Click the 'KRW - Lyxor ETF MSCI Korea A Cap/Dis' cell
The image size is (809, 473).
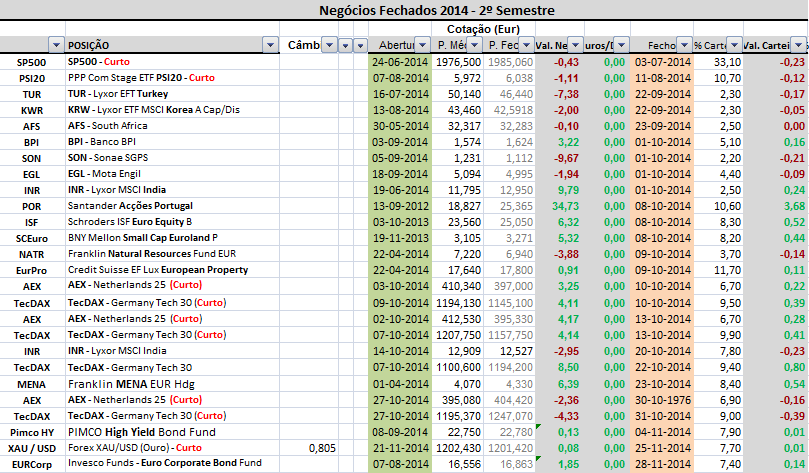coord(172,110)
